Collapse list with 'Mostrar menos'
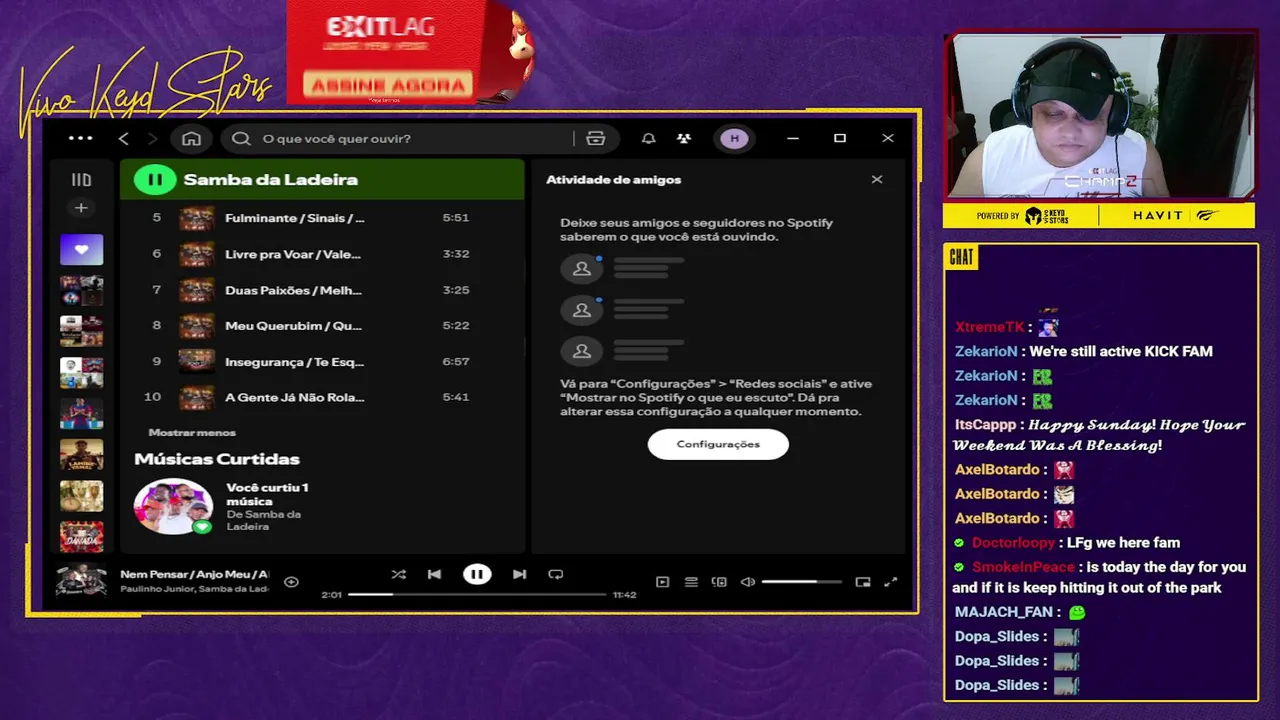 coord(192,432)
